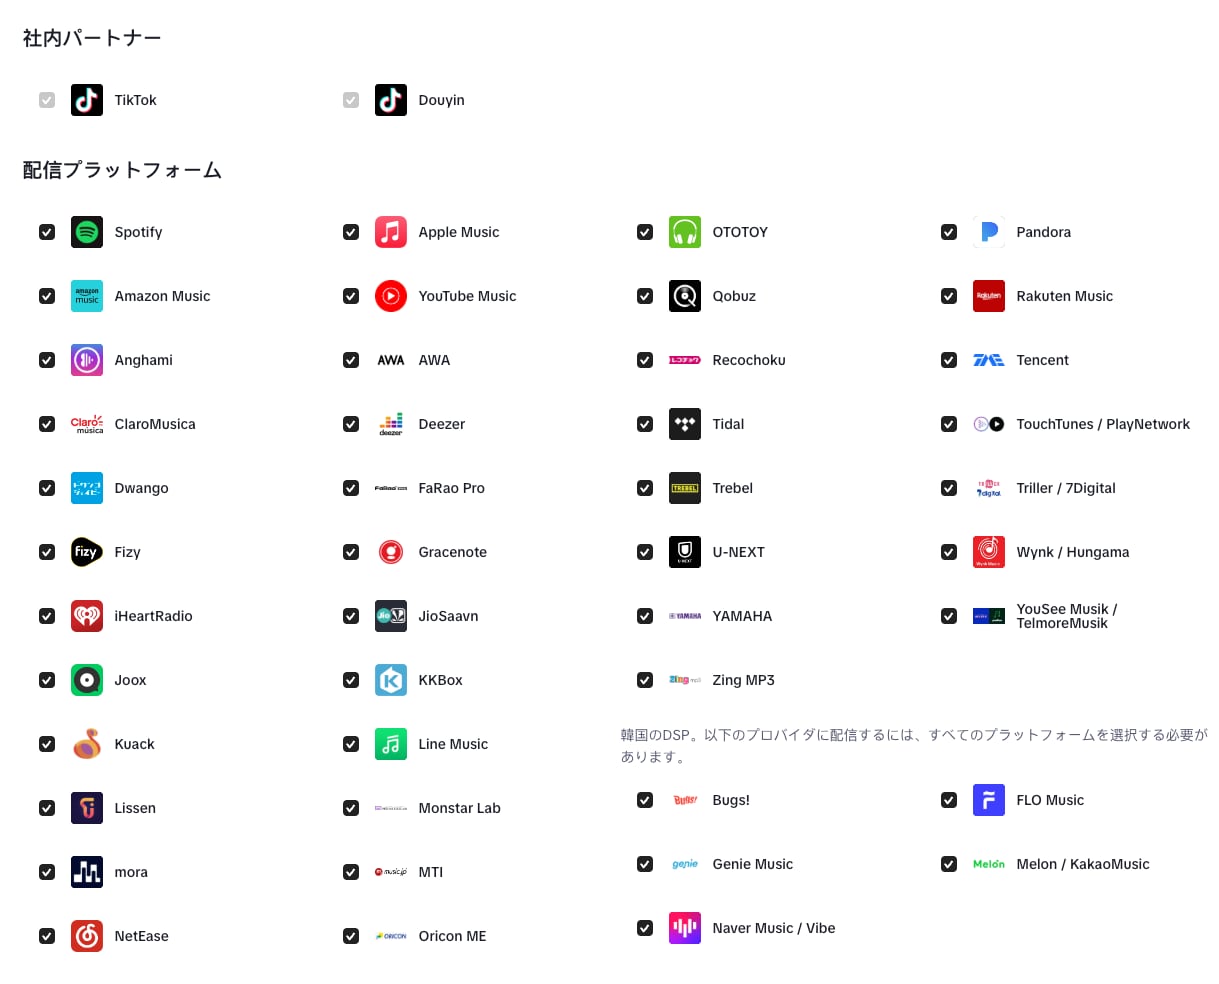Viewport: 1219px width, 984px height.
Task: Click the NetEase logo icon
Action: pyautogui.click(x=87, y=936)
